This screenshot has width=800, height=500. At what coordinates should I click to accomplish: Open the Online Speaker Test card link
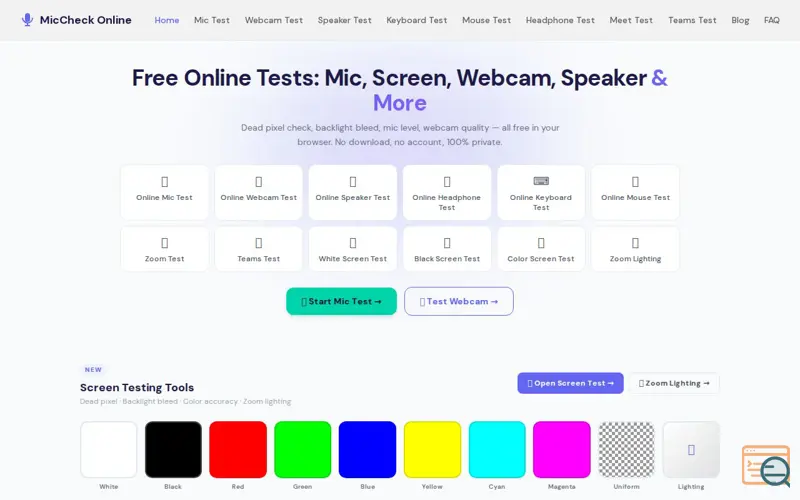(353, 192)
